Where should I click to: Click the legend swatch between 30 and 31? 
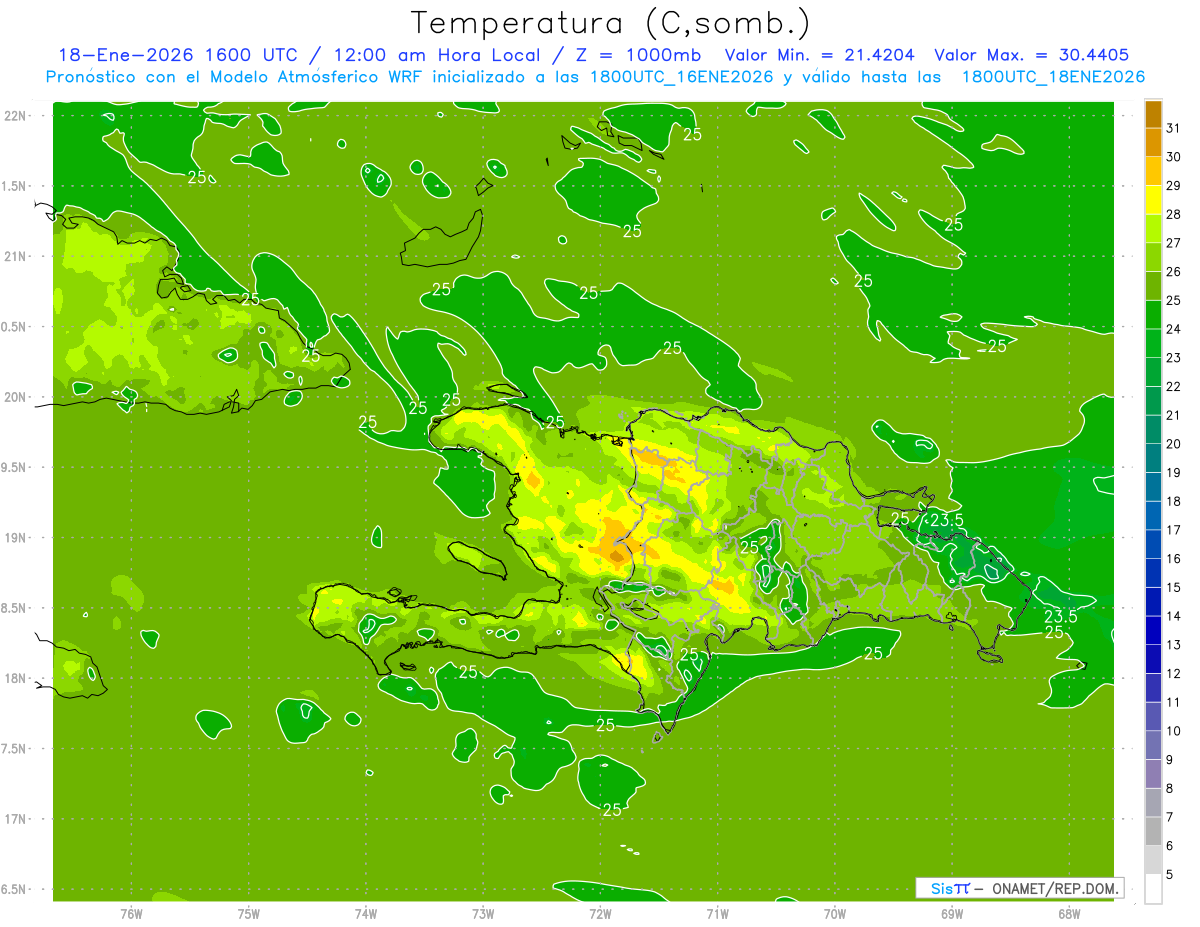pos(1153,142)
